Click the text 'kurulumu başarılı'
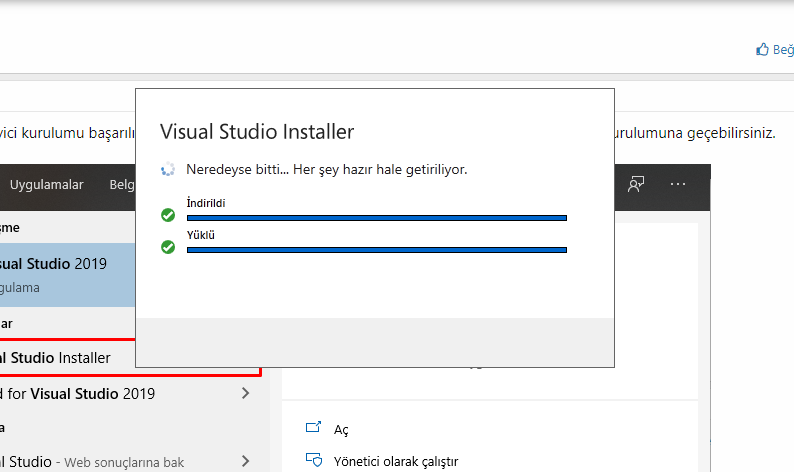Viewport: 794px width, 472px height. click(78, 133)
